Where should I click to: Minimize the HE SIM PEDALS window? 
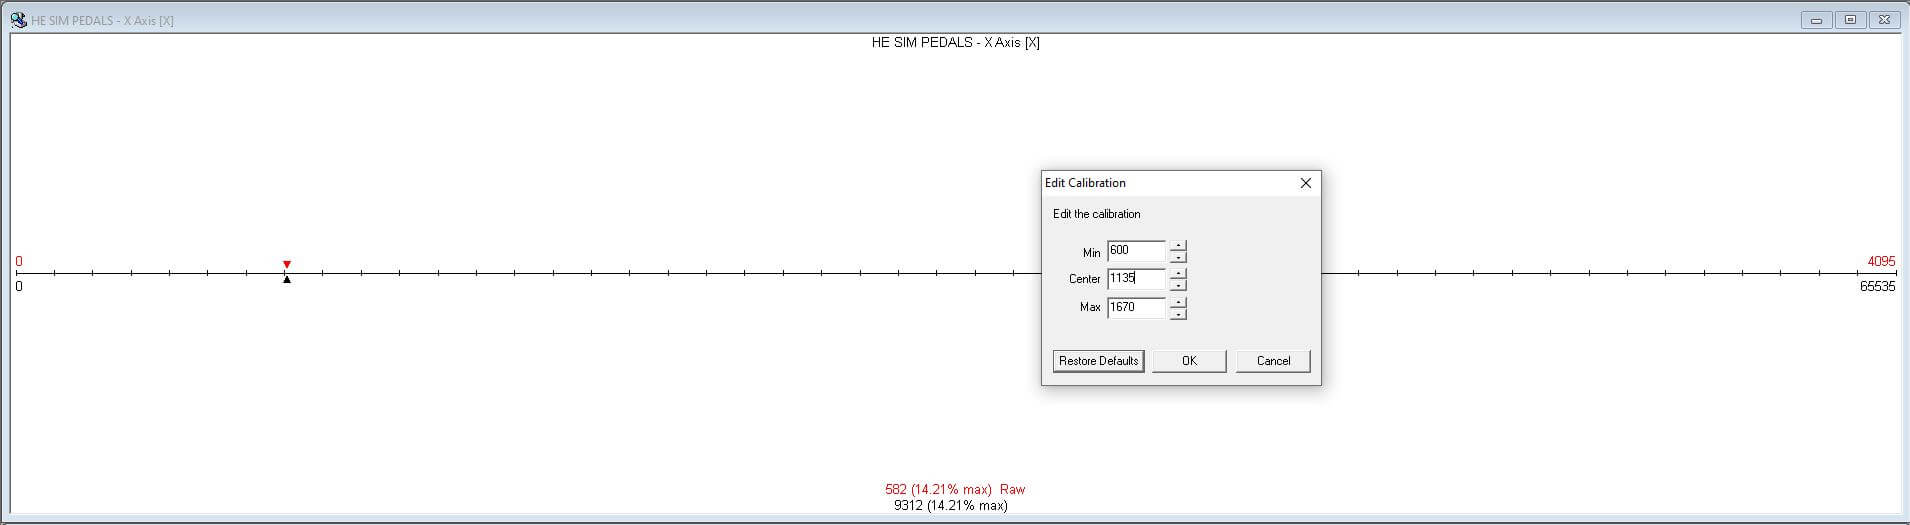click(x=1816, y=20)
